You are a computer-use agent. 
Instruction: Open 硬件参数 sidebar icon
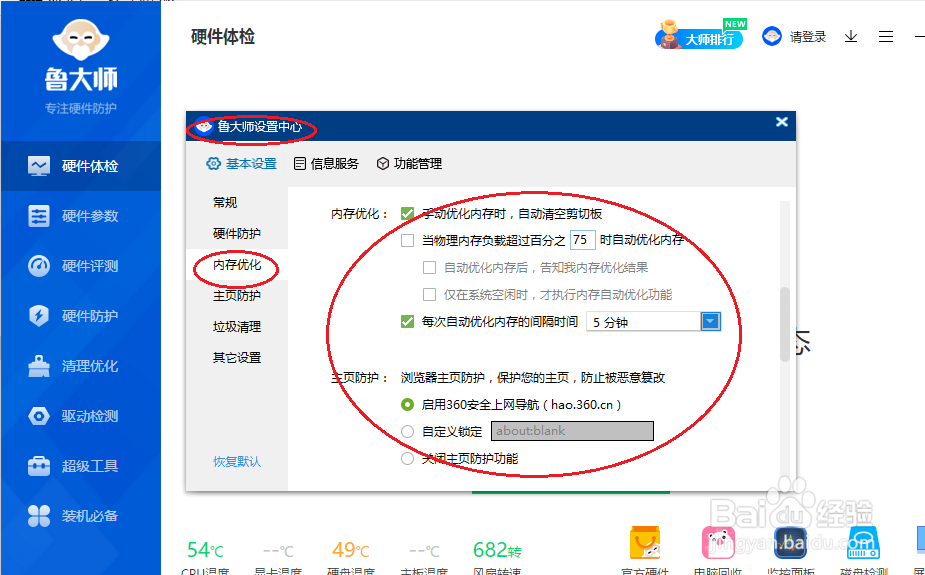(x=39, y=216)
